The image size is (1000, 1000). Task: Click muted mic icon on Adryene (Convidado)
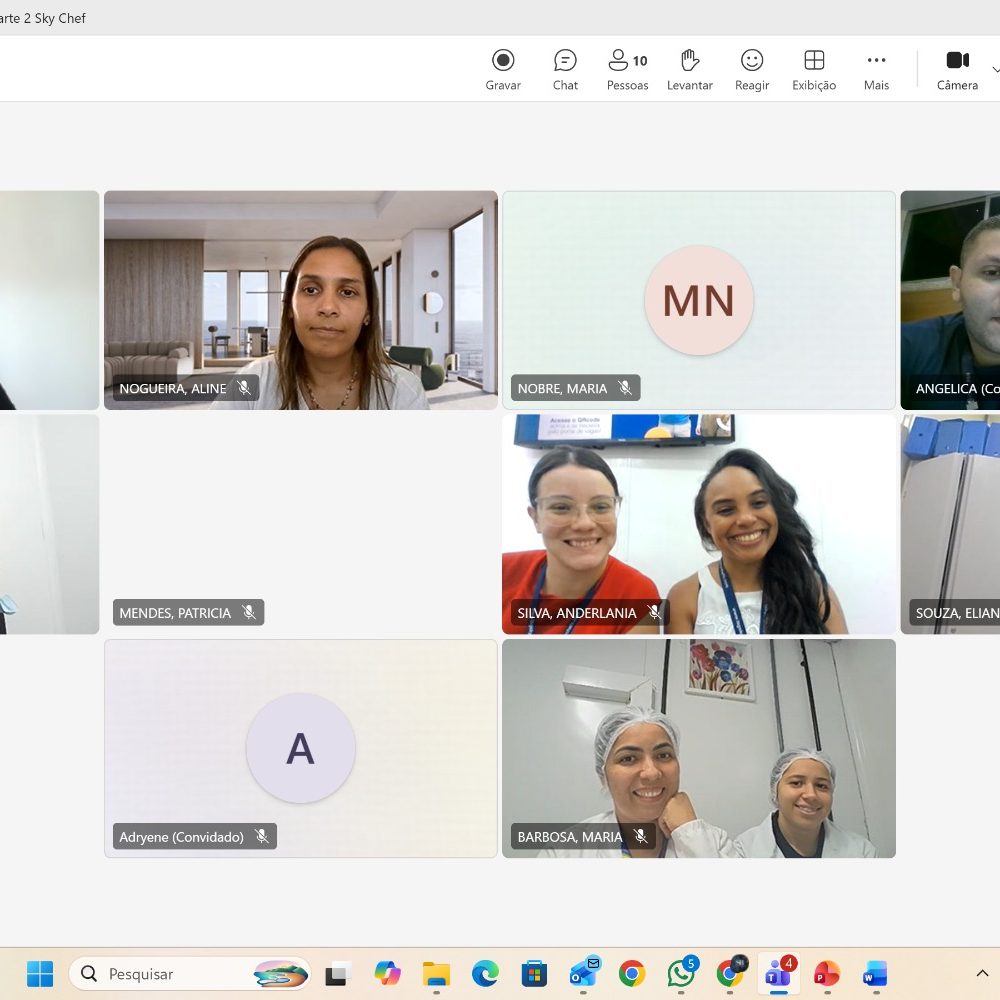261,836
